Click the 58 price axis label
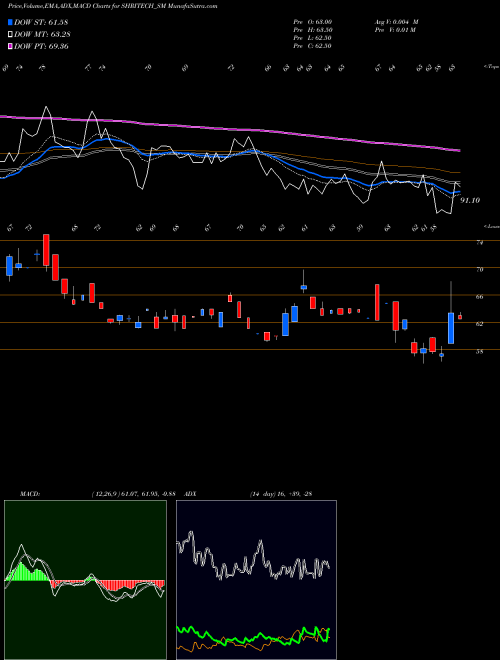Screen dimensions: 500x660 [479, 351]
